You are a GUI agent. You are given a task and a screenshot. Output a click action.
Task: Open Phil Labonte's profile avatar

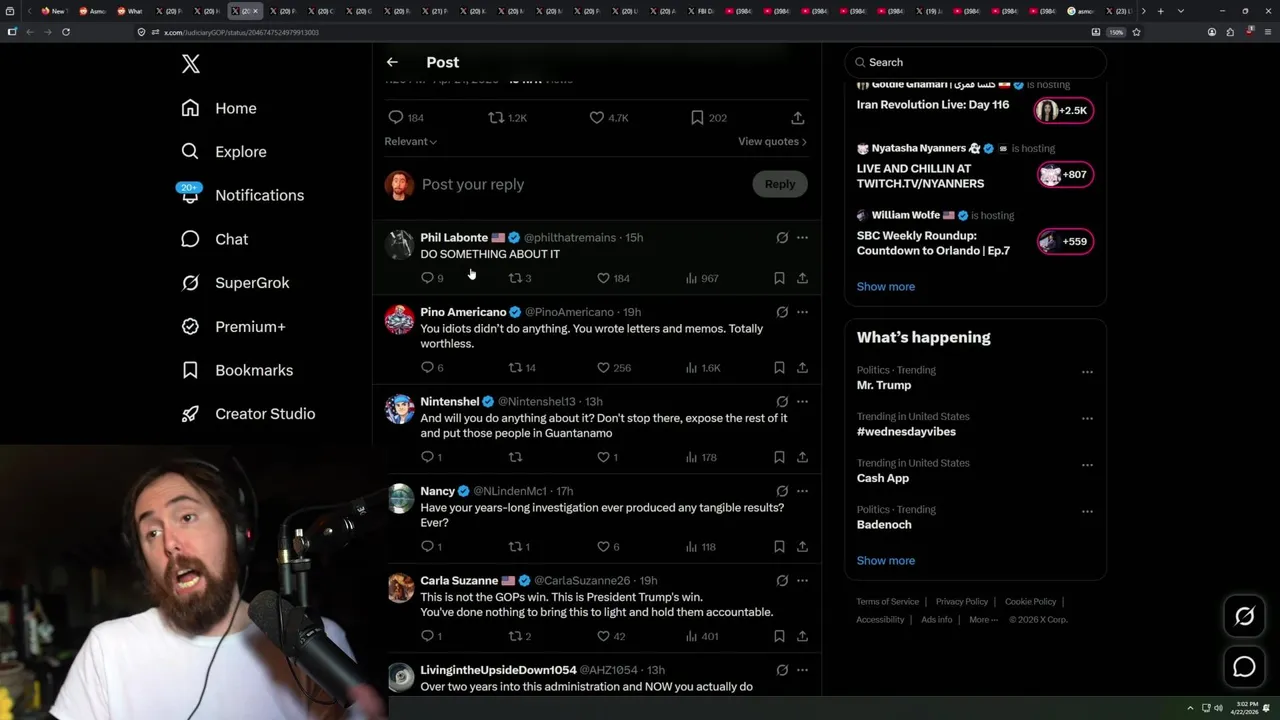400,244
